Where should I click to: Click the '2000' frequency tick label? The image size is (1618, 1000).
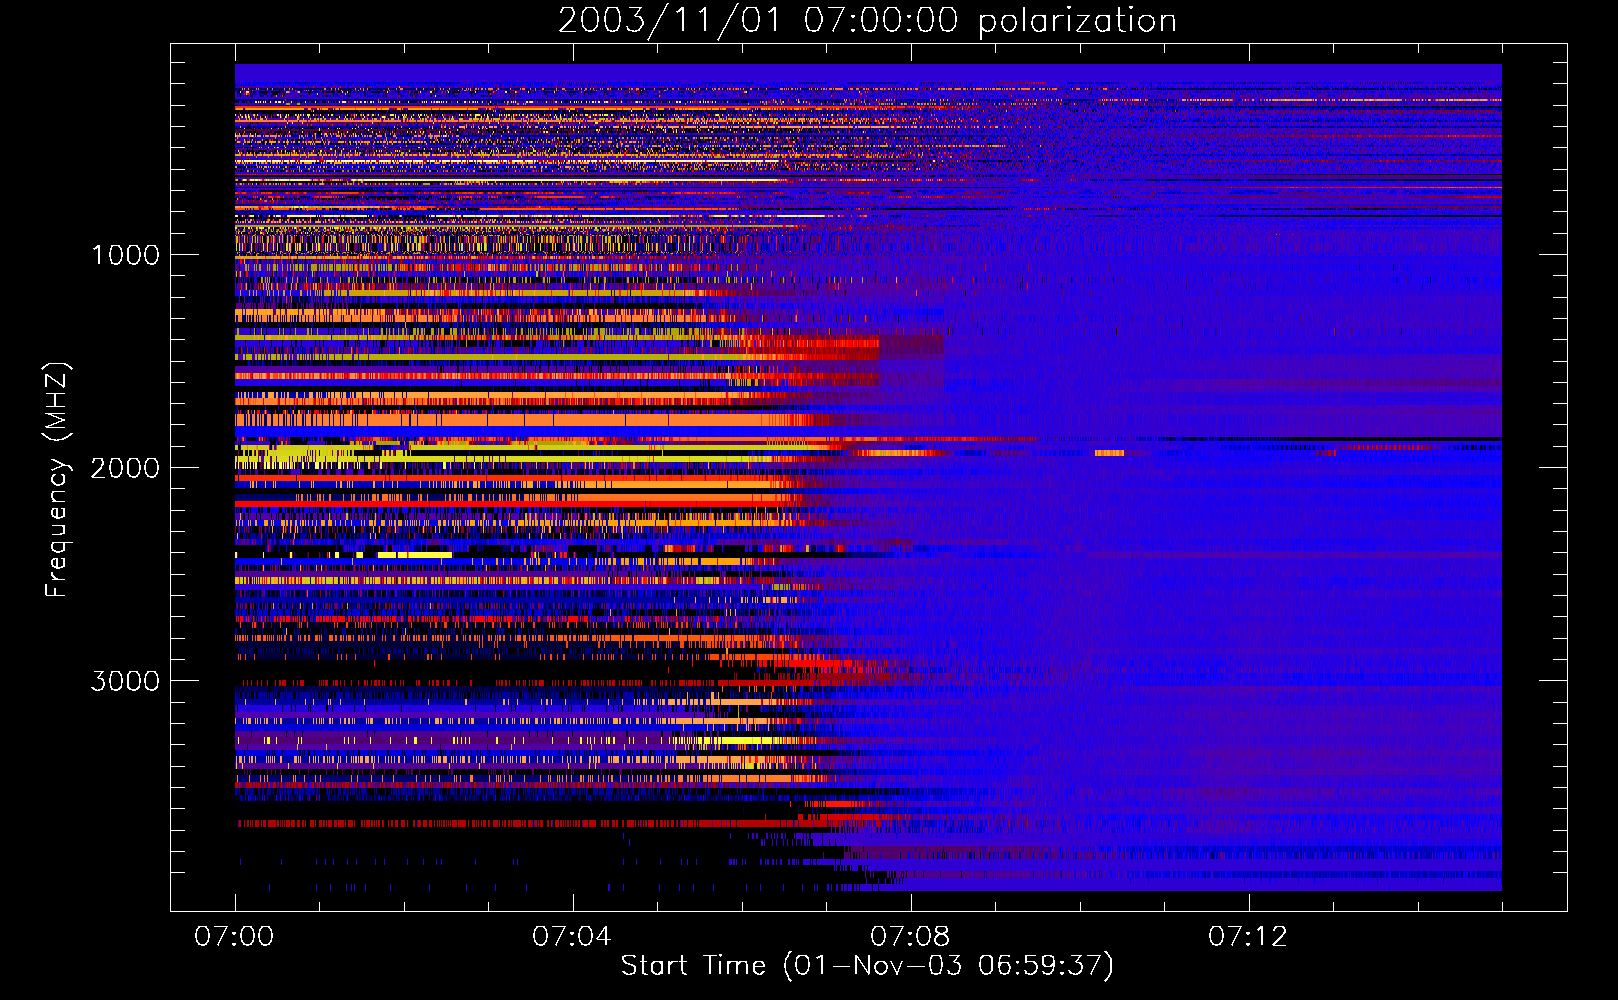point(125,467)
